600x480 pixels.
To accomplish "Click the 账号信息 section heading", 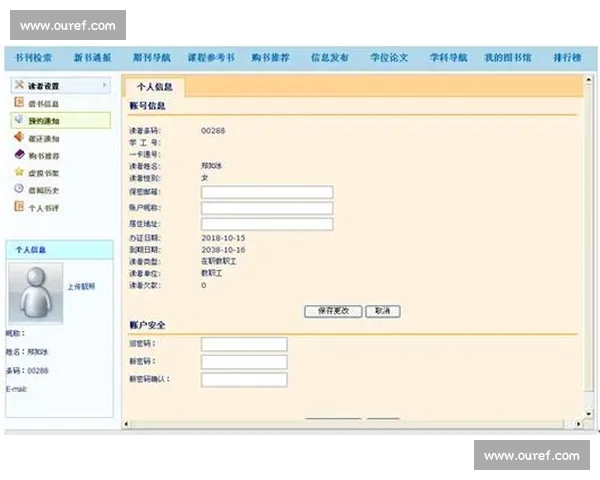I will [x=147, y=106].
